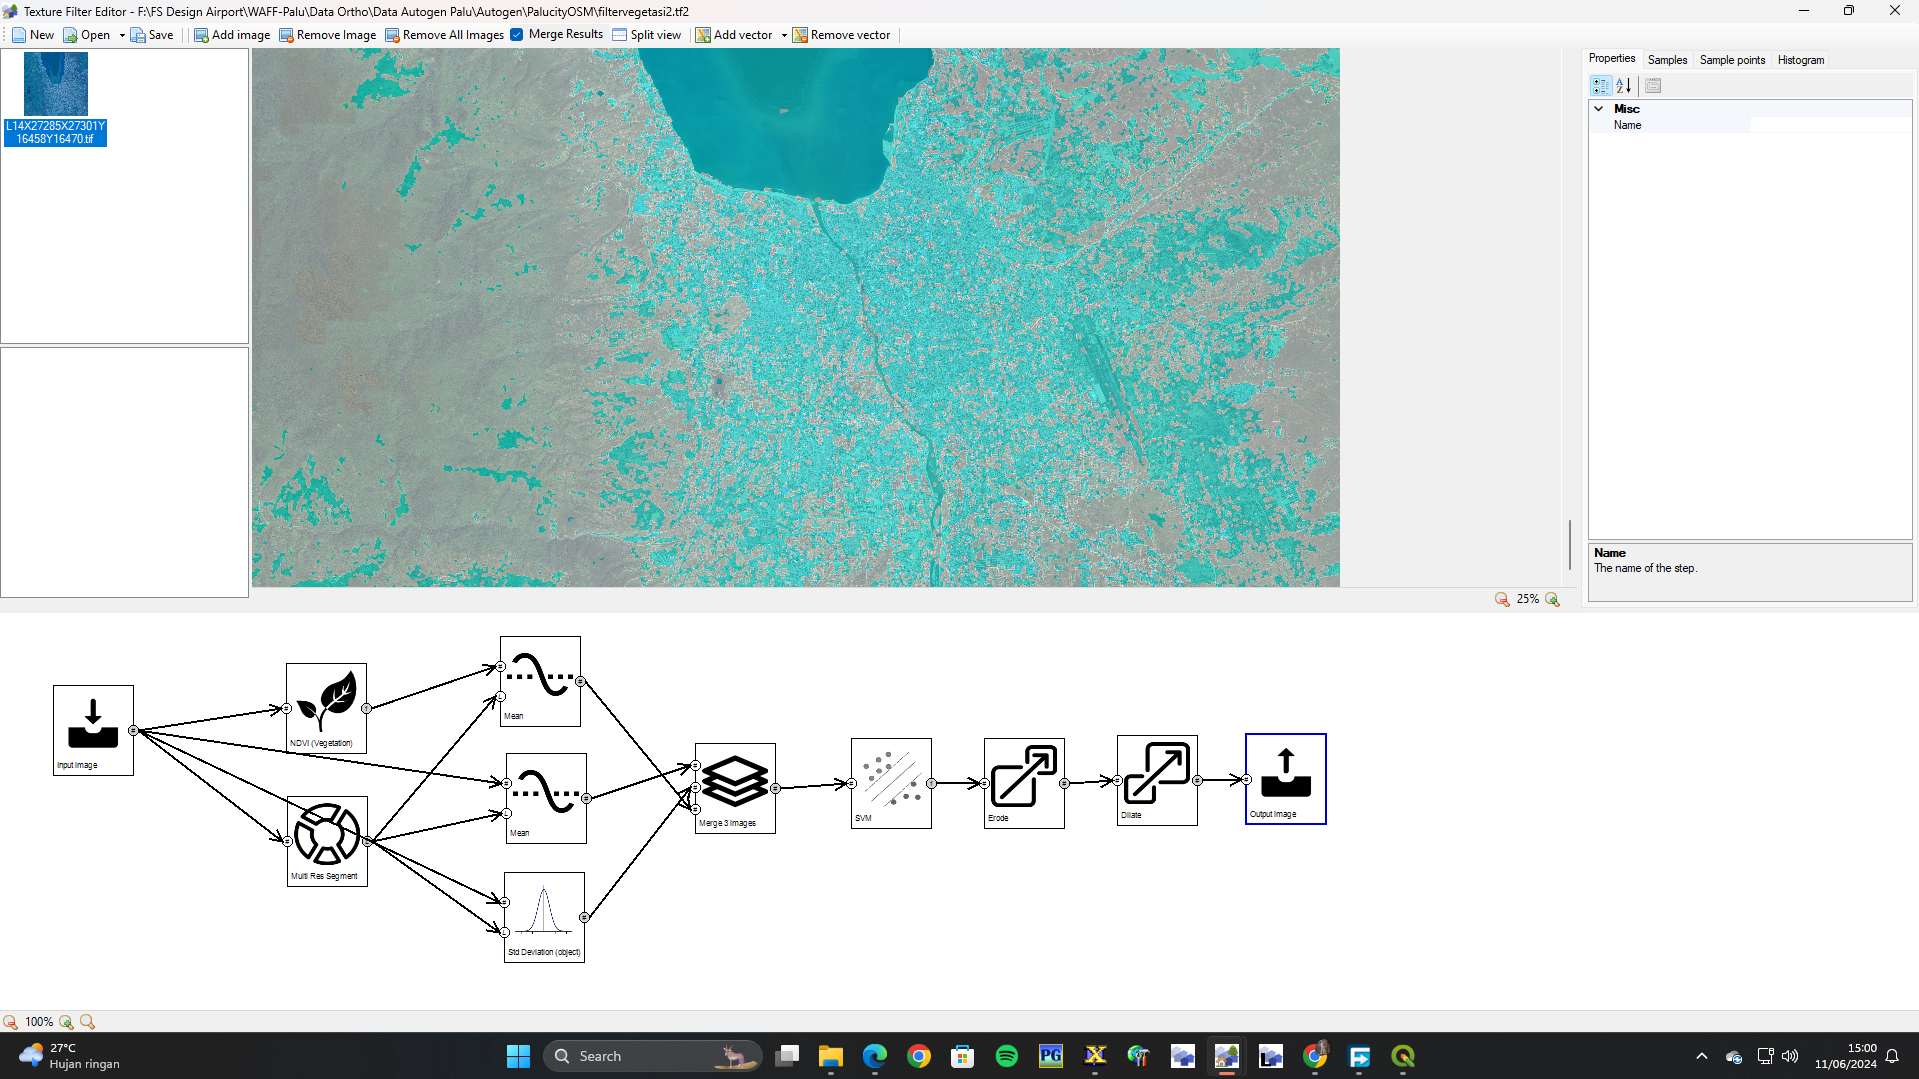This screenshot has height=1079, width=1919.
Task: Toggle alphabetical sorting in Properties panel
Action: (1622, 86)
